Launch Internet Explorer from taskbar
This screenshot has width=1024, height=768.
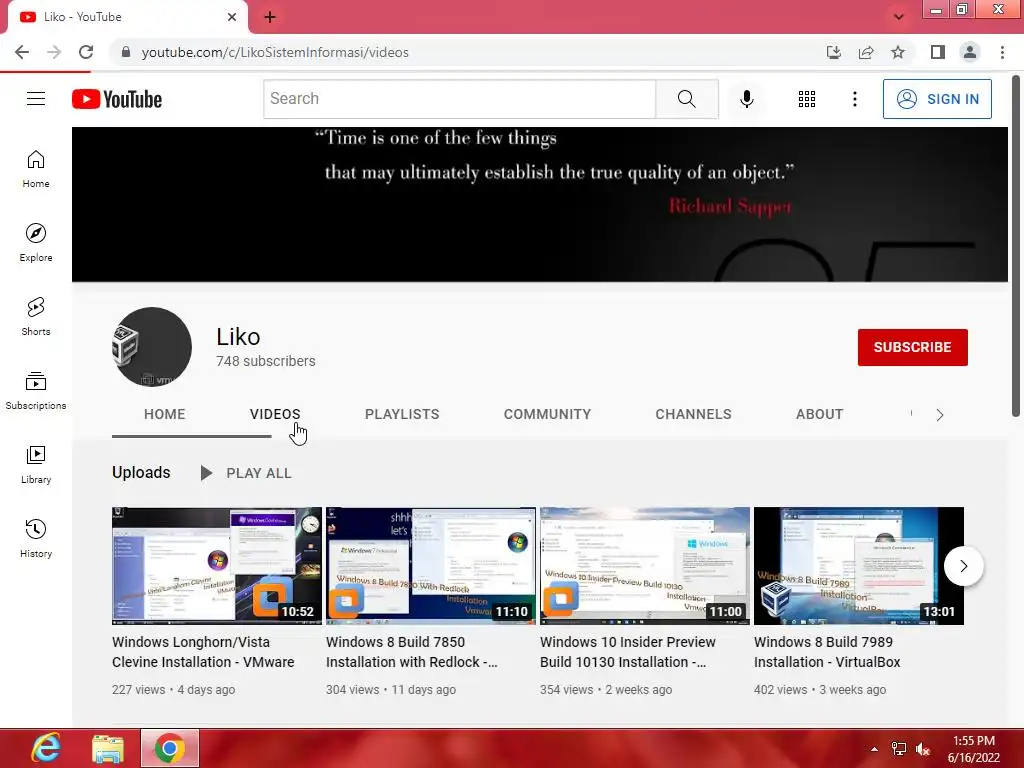tap(46, 748)
